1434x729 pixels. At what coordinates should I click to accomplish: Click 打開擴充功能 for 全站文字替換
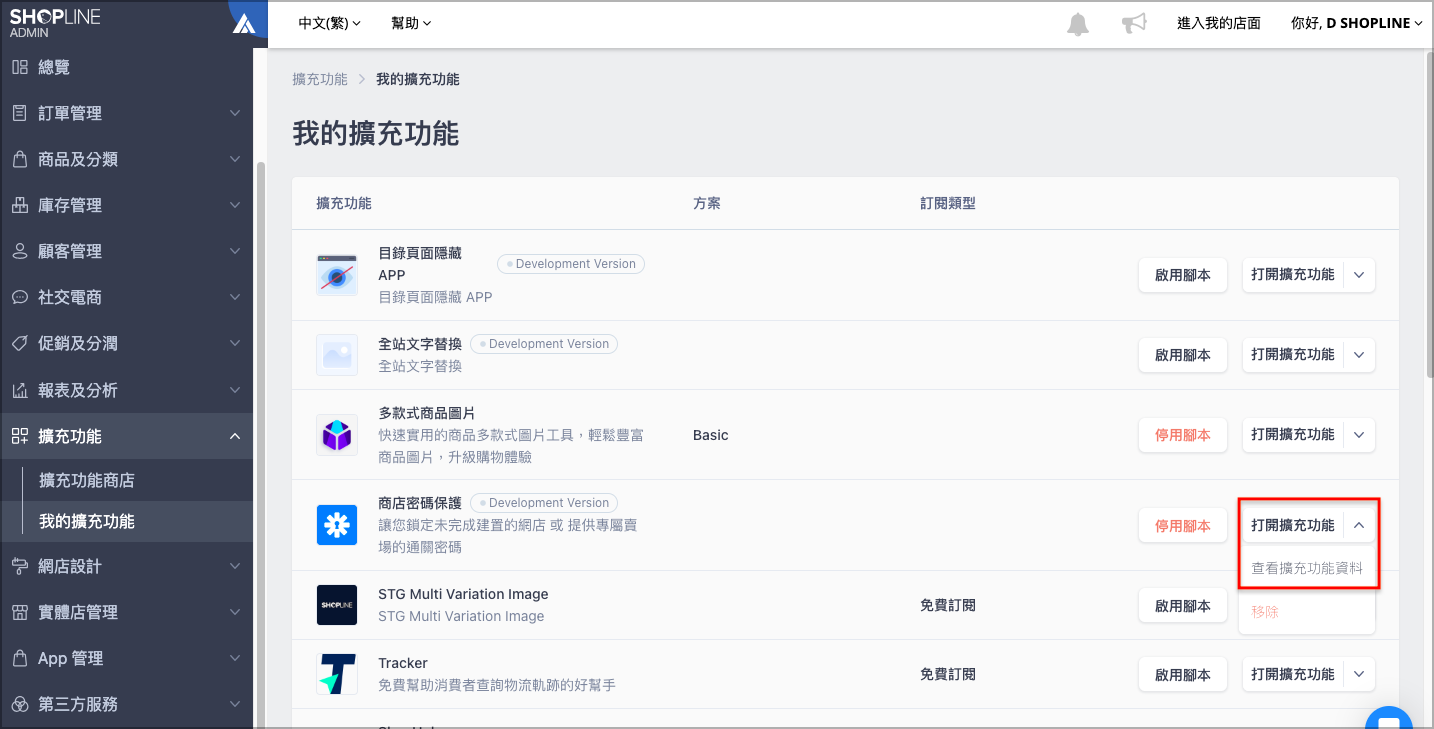tap(1293, 355)
